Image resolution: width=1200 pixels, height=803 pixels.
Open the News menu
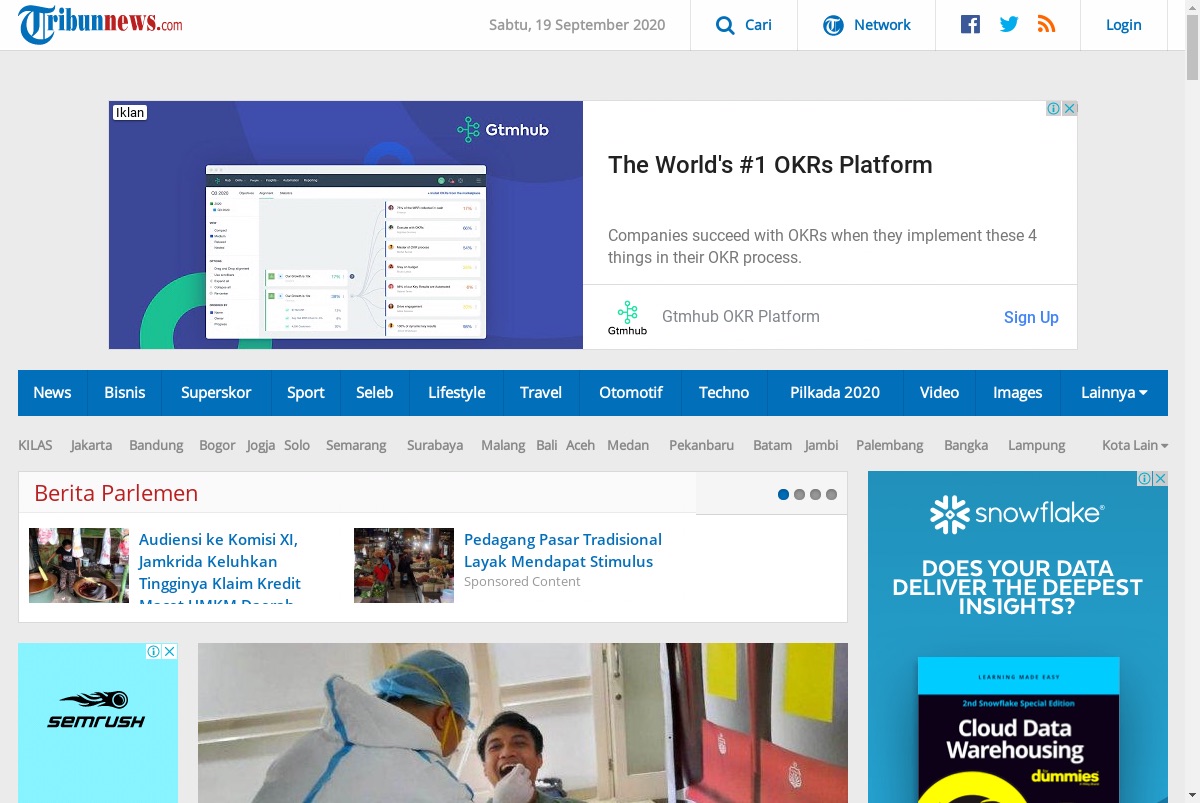52,393
